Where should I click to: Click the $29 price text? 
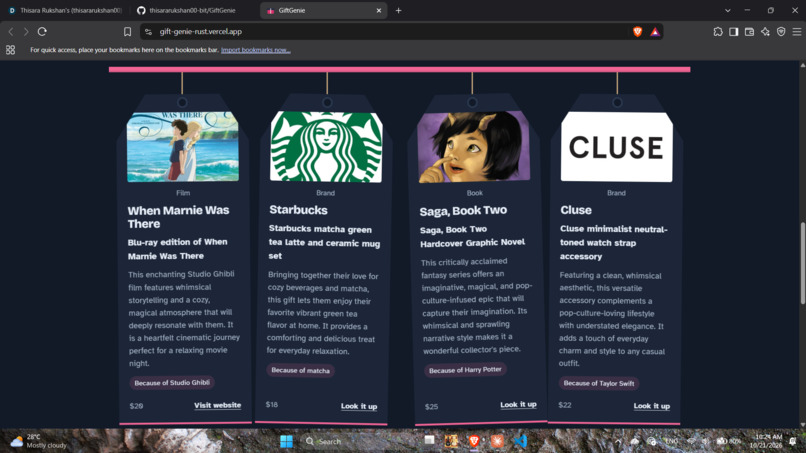[136, 406]
